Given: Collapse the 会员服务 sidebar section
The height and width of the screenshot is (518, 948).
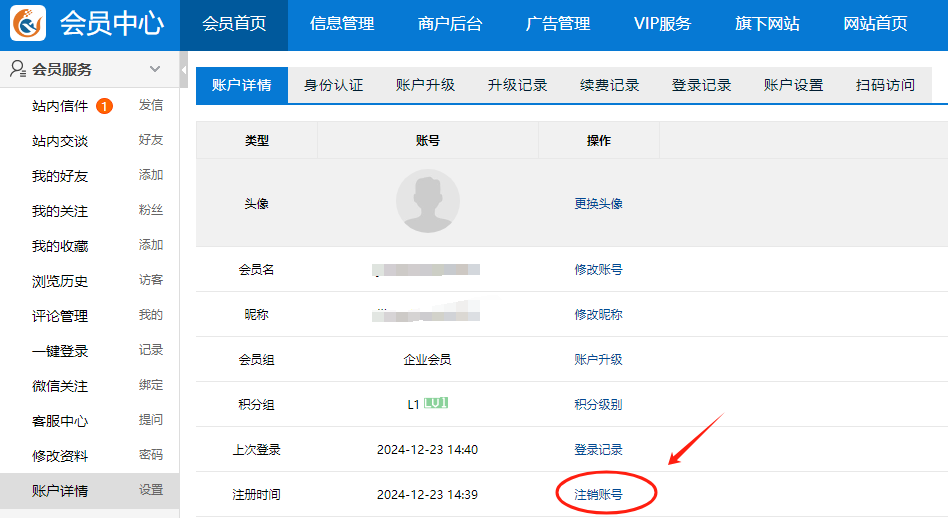Looking at the screenshot, I should pyautogui.click(x=155, y=69).
